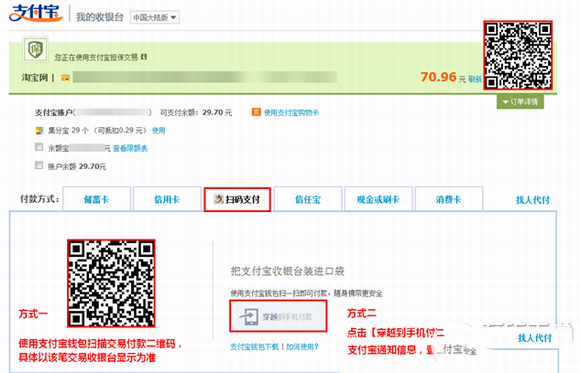
Task: Click the orange shopping card icon
Action: (256, 112)
